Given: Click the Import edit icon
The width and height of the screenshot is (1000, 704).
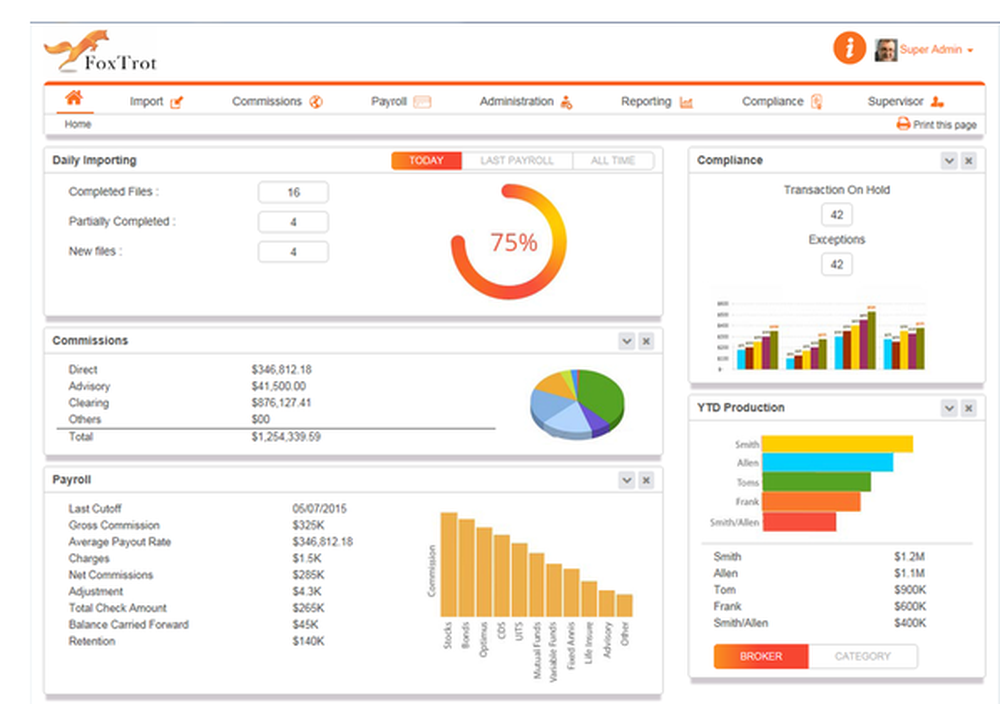Looking at the screenshot, I should (x=177, y=102).
